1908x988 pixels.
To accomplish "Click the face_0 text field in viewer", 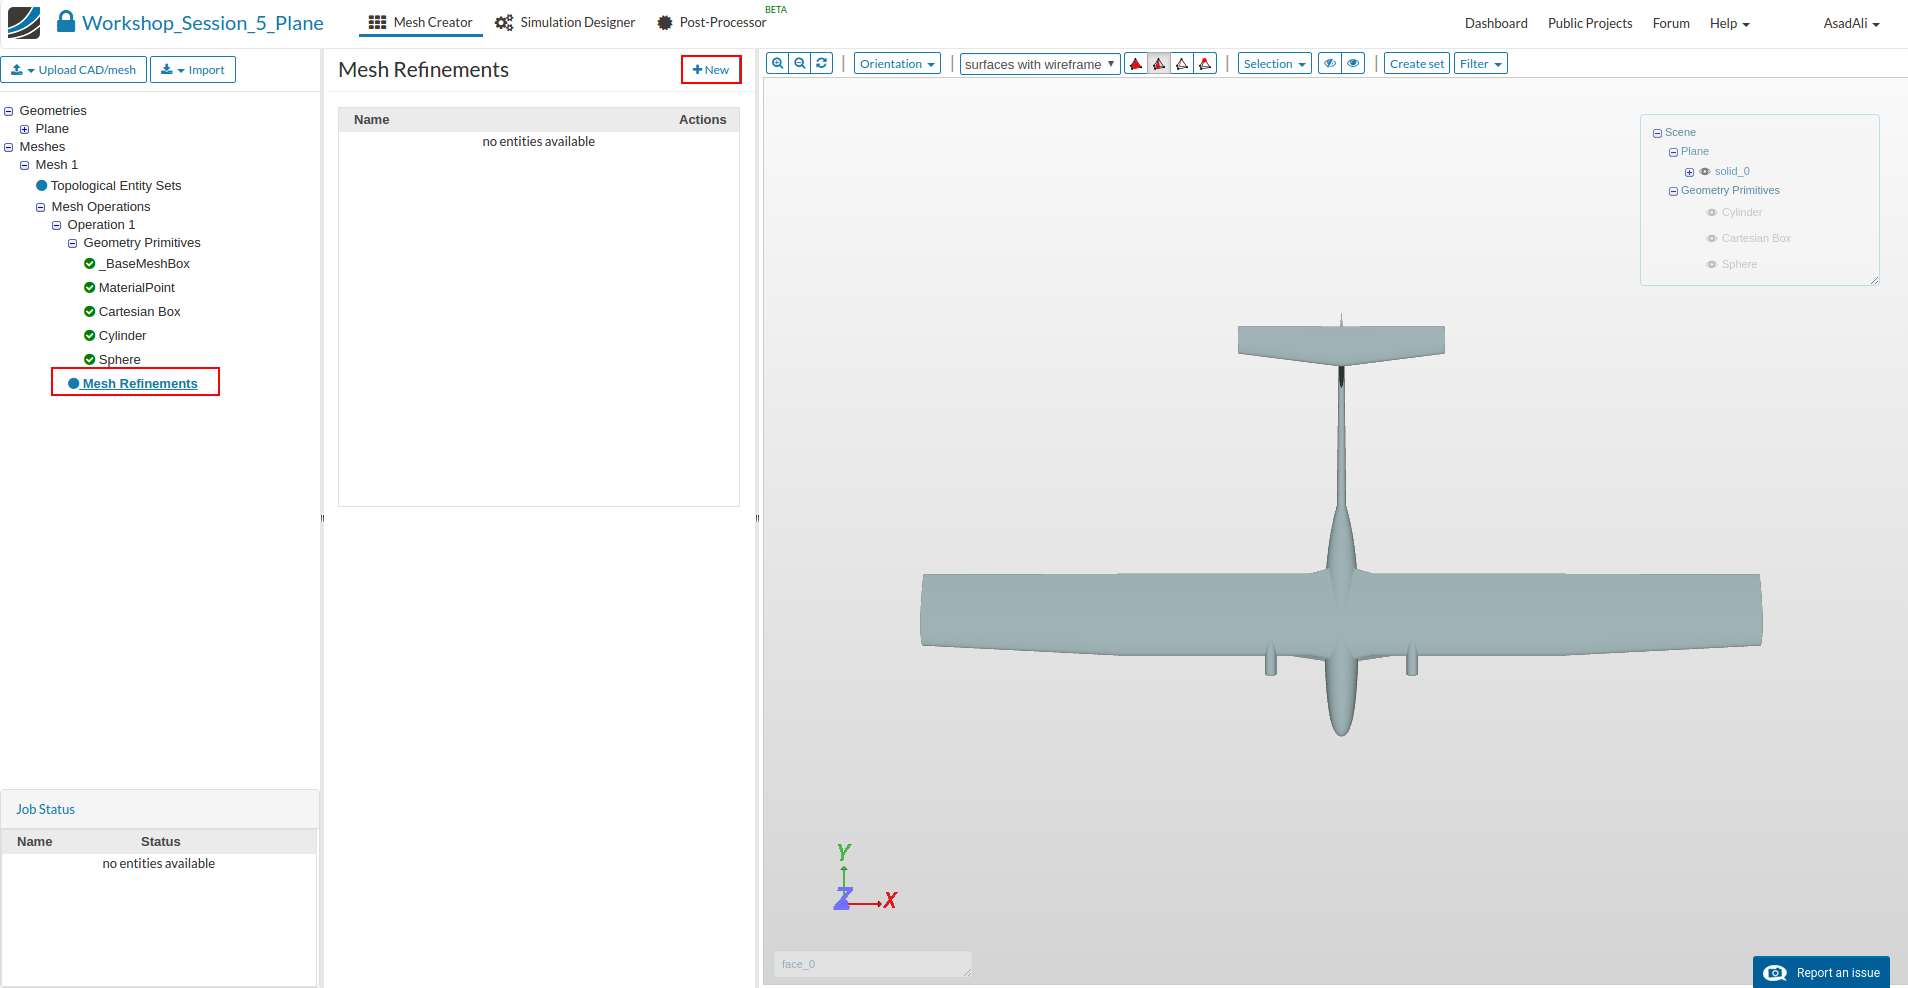I will click(871, 964).
